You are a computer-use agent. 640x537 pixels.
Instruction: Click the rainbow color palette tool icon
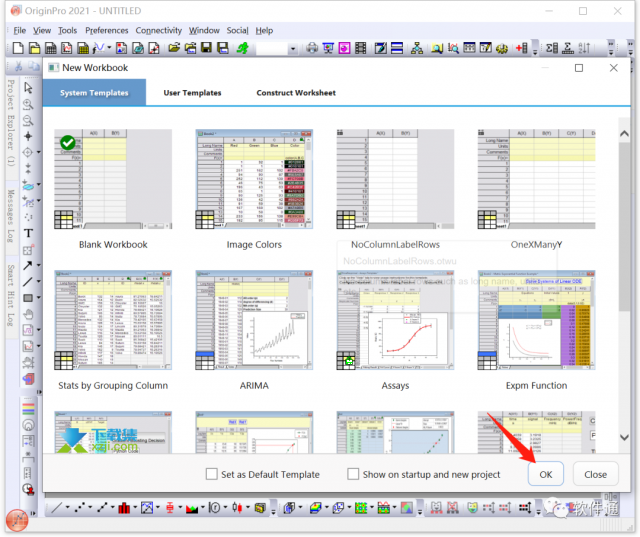[28, 408]
